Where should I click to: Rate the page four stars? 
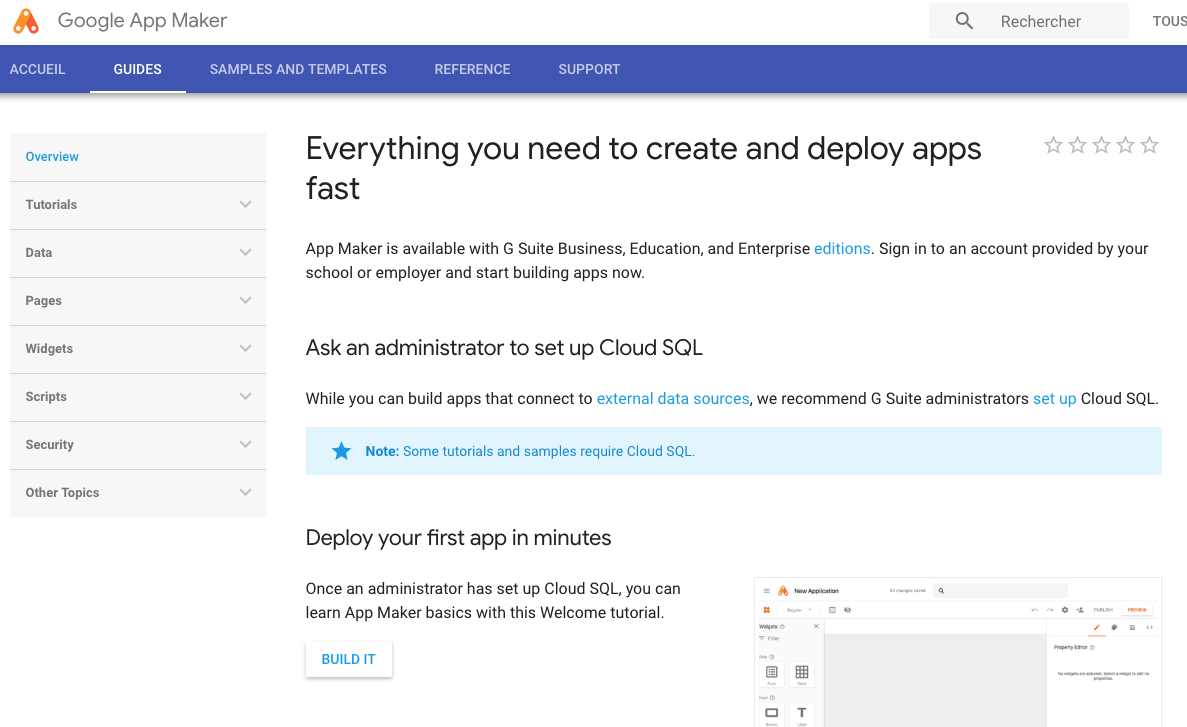[x=1126, y=145]
